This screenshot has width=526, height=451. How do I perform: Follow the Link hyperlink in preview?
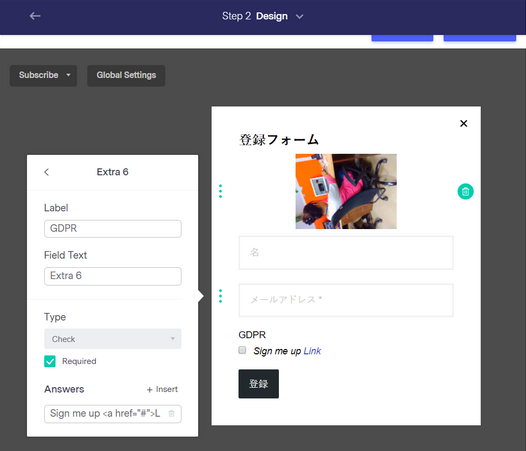(312, 351)
